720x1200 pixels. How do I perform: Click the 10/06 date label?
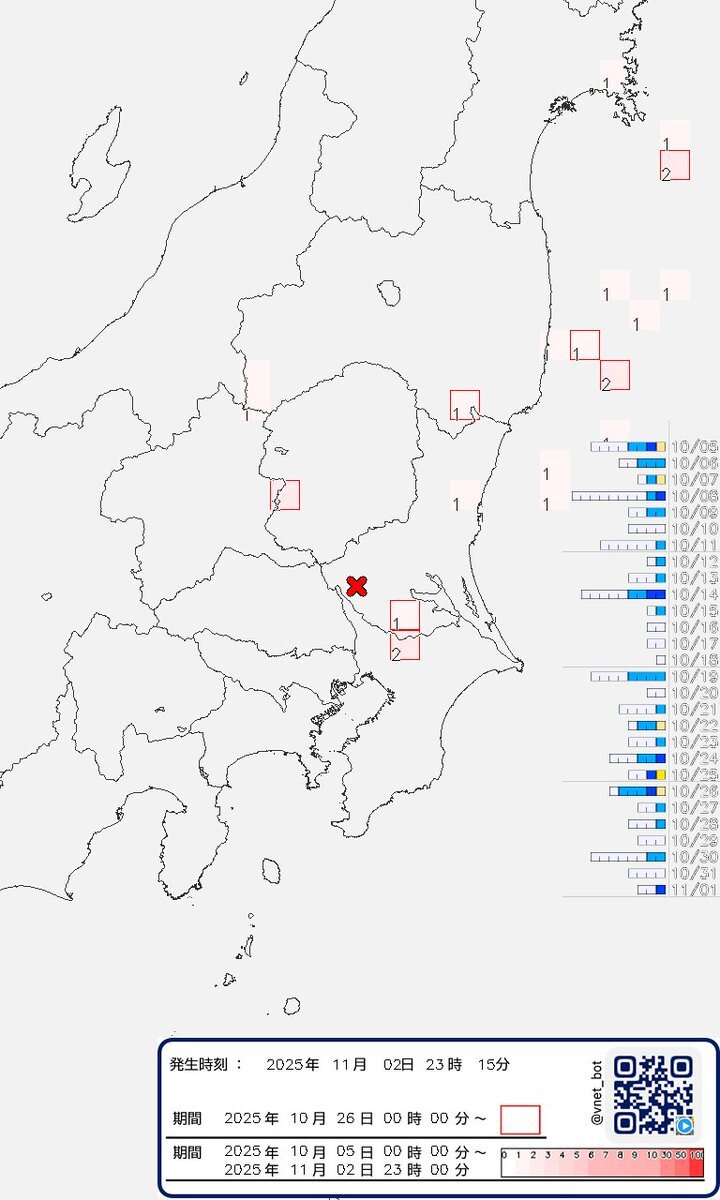click(x=694, y=463)
